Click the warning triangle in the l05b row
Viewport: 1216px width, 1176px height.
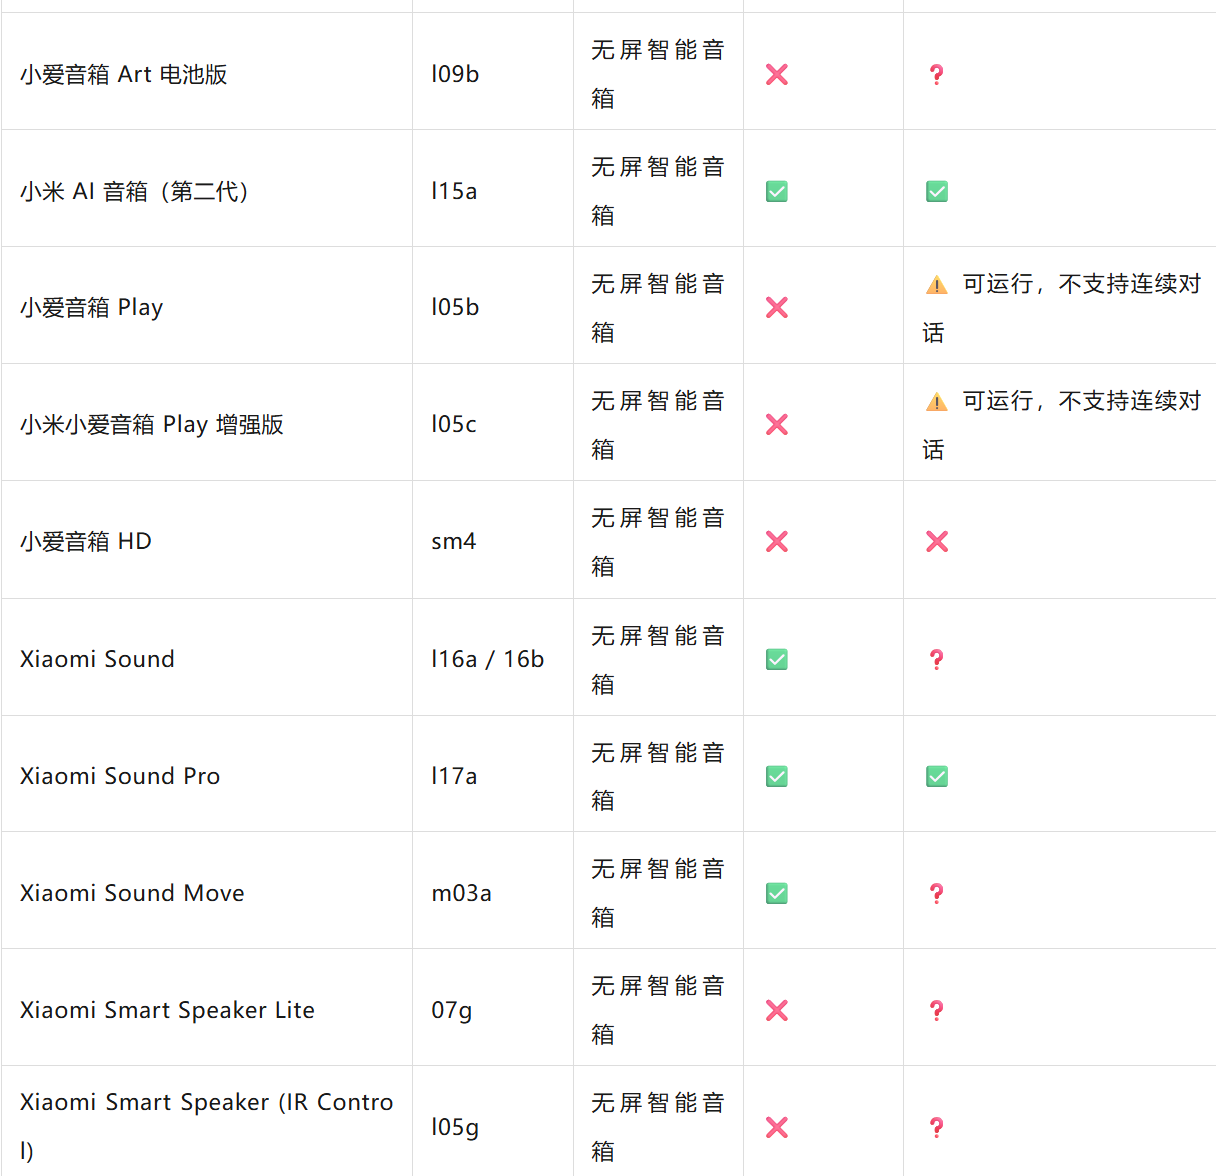[x=937, y=285]
